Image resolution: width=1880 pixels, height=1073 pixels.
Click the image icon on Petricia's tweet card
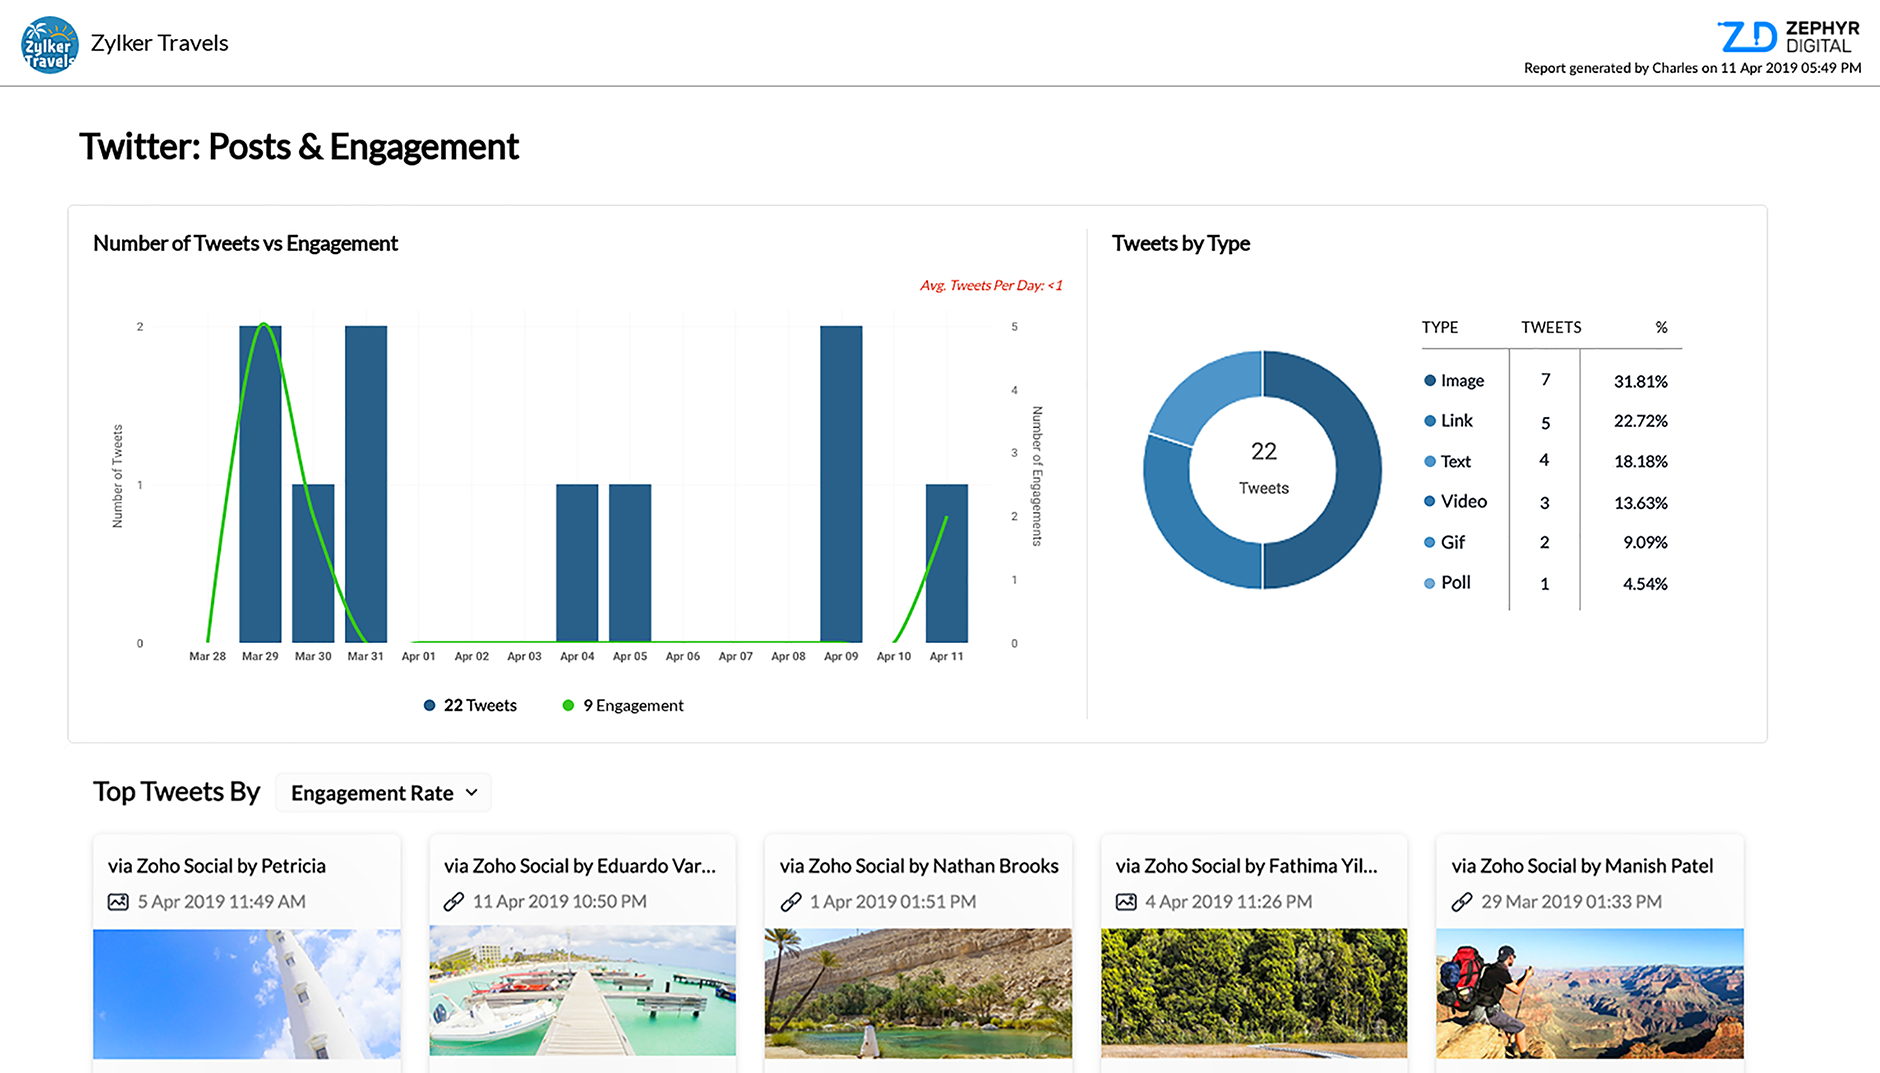pos(118,902)
